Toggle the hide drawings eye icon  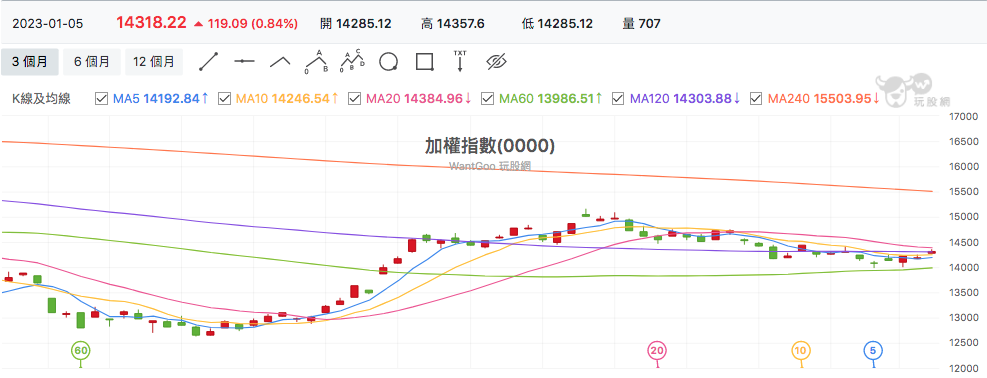point(497,62)
